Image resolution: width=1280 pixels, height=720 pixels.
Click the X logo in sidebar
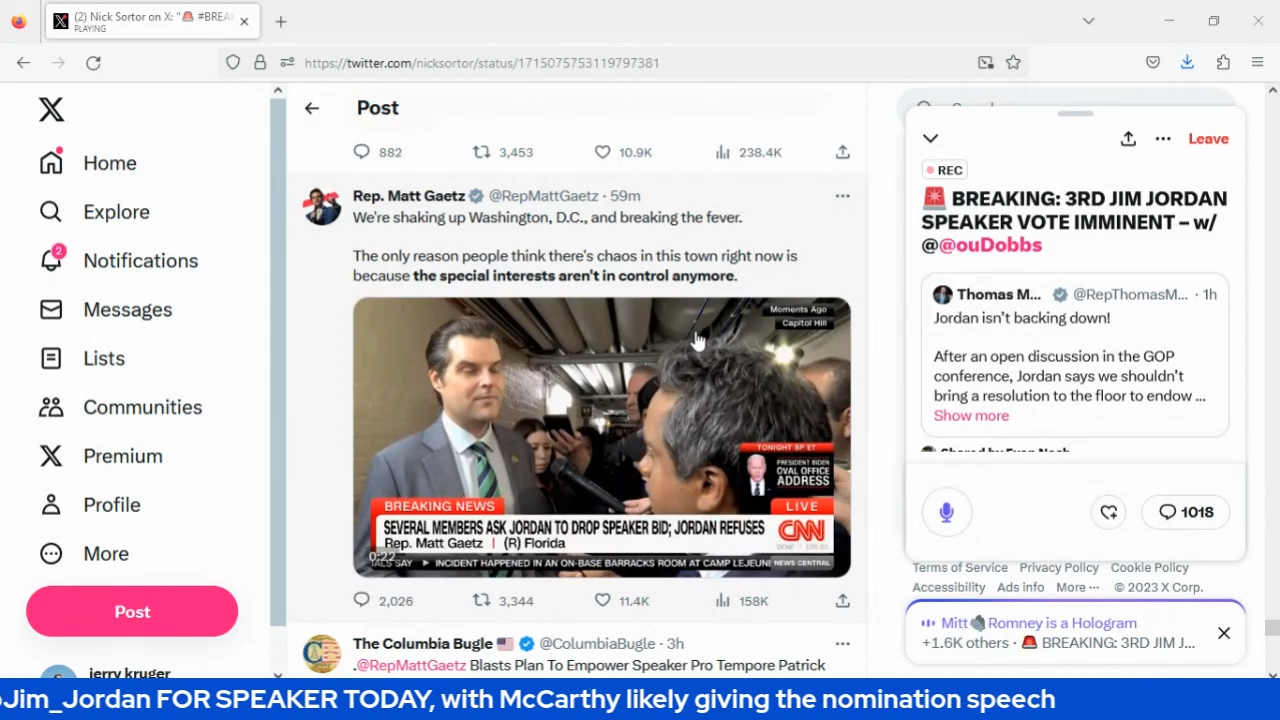(x=51, y=109)
